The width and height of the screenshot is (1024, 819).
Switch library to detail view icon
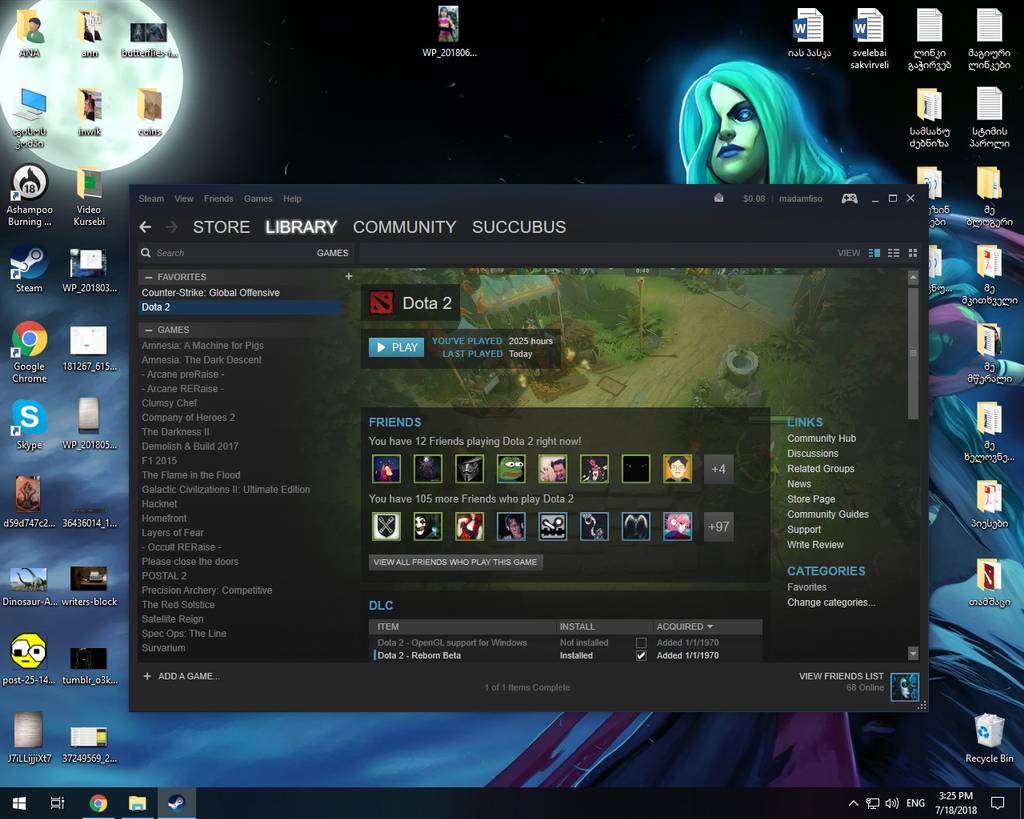pos(874,253)
